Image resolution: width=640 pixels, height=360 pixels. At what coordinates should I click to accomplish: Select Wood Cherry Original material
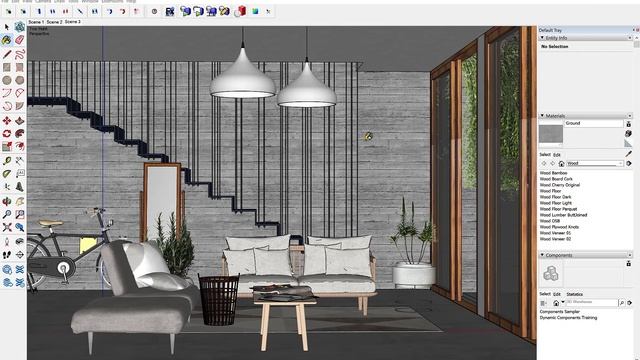[x=560, y=185]
